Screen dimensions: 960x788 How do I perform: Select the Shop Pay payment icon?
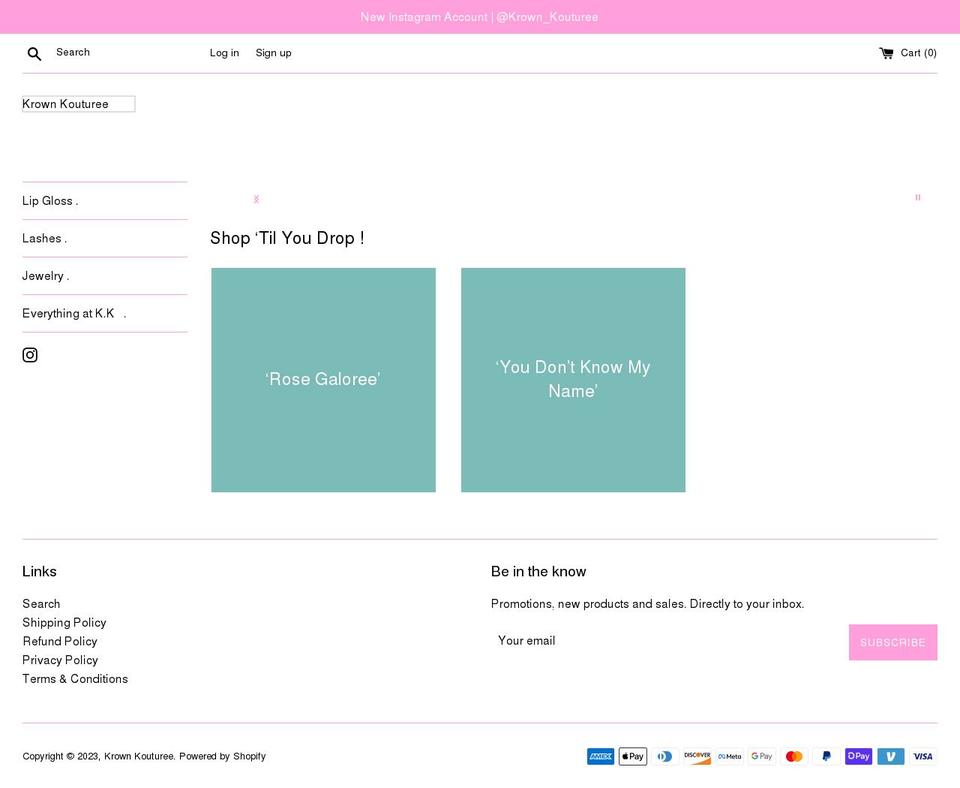858,756
